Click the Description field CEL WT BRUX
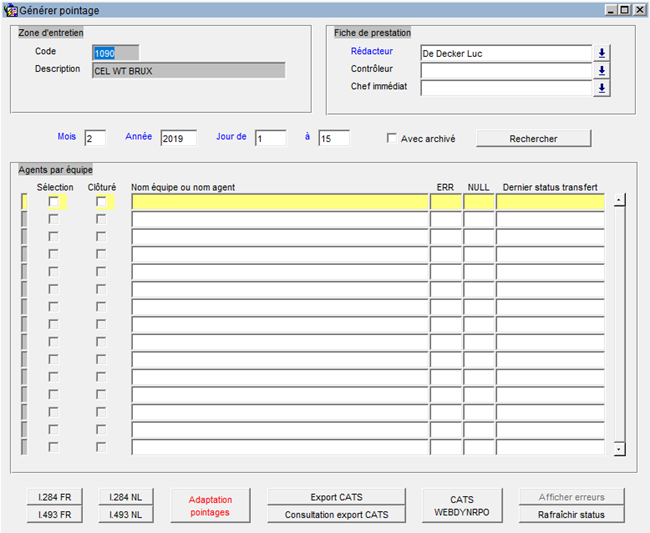 tap(189, 70)
